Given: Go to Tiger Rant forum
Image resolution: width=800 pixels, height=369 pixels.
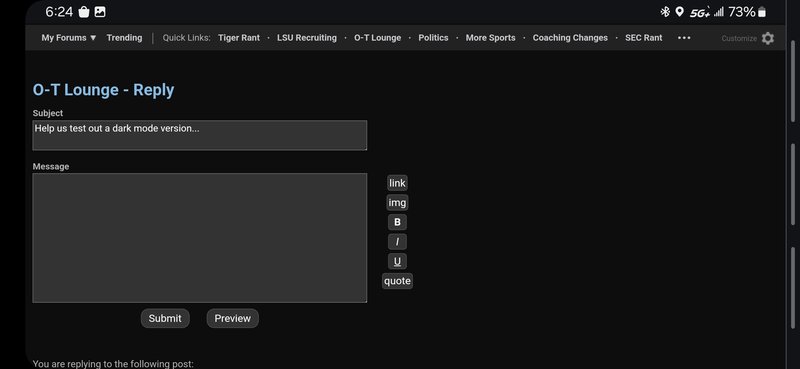Looking at the screenshot, I should click(239, 38).
